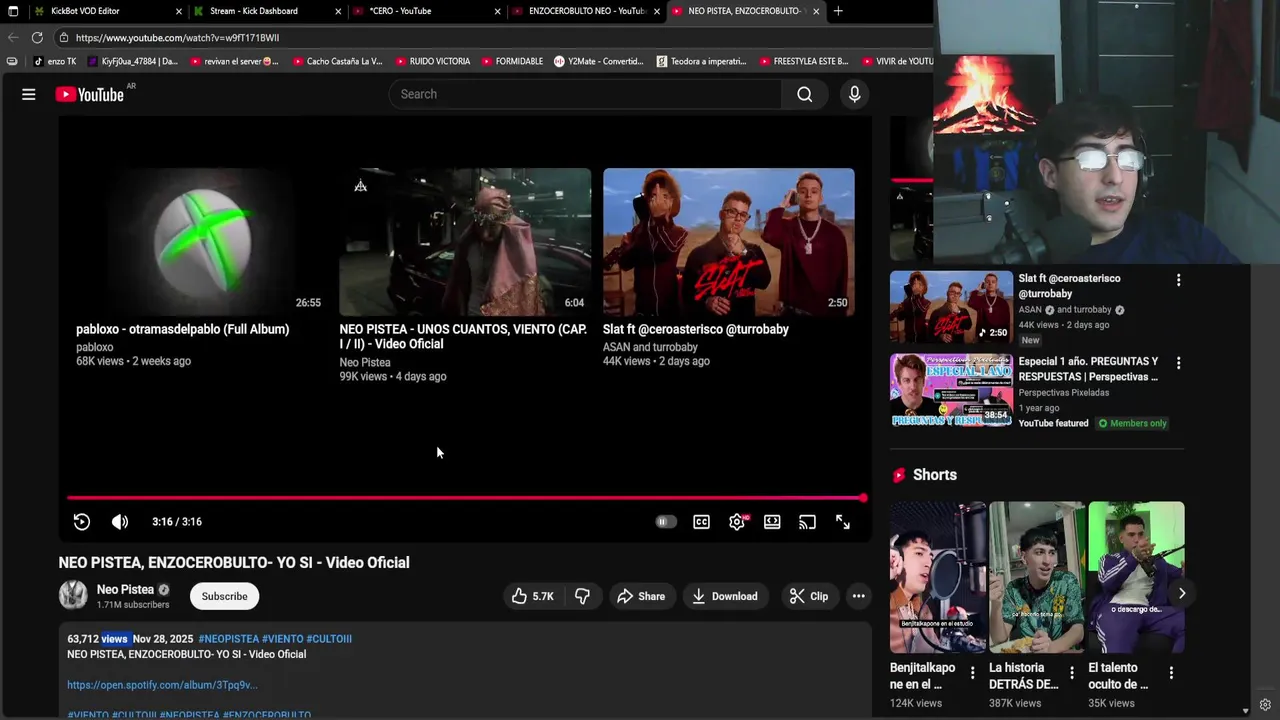This screenshot has height=720, width=1280.
Task: Open the YouTube hamburger guide menu
Action: [29, 94]
